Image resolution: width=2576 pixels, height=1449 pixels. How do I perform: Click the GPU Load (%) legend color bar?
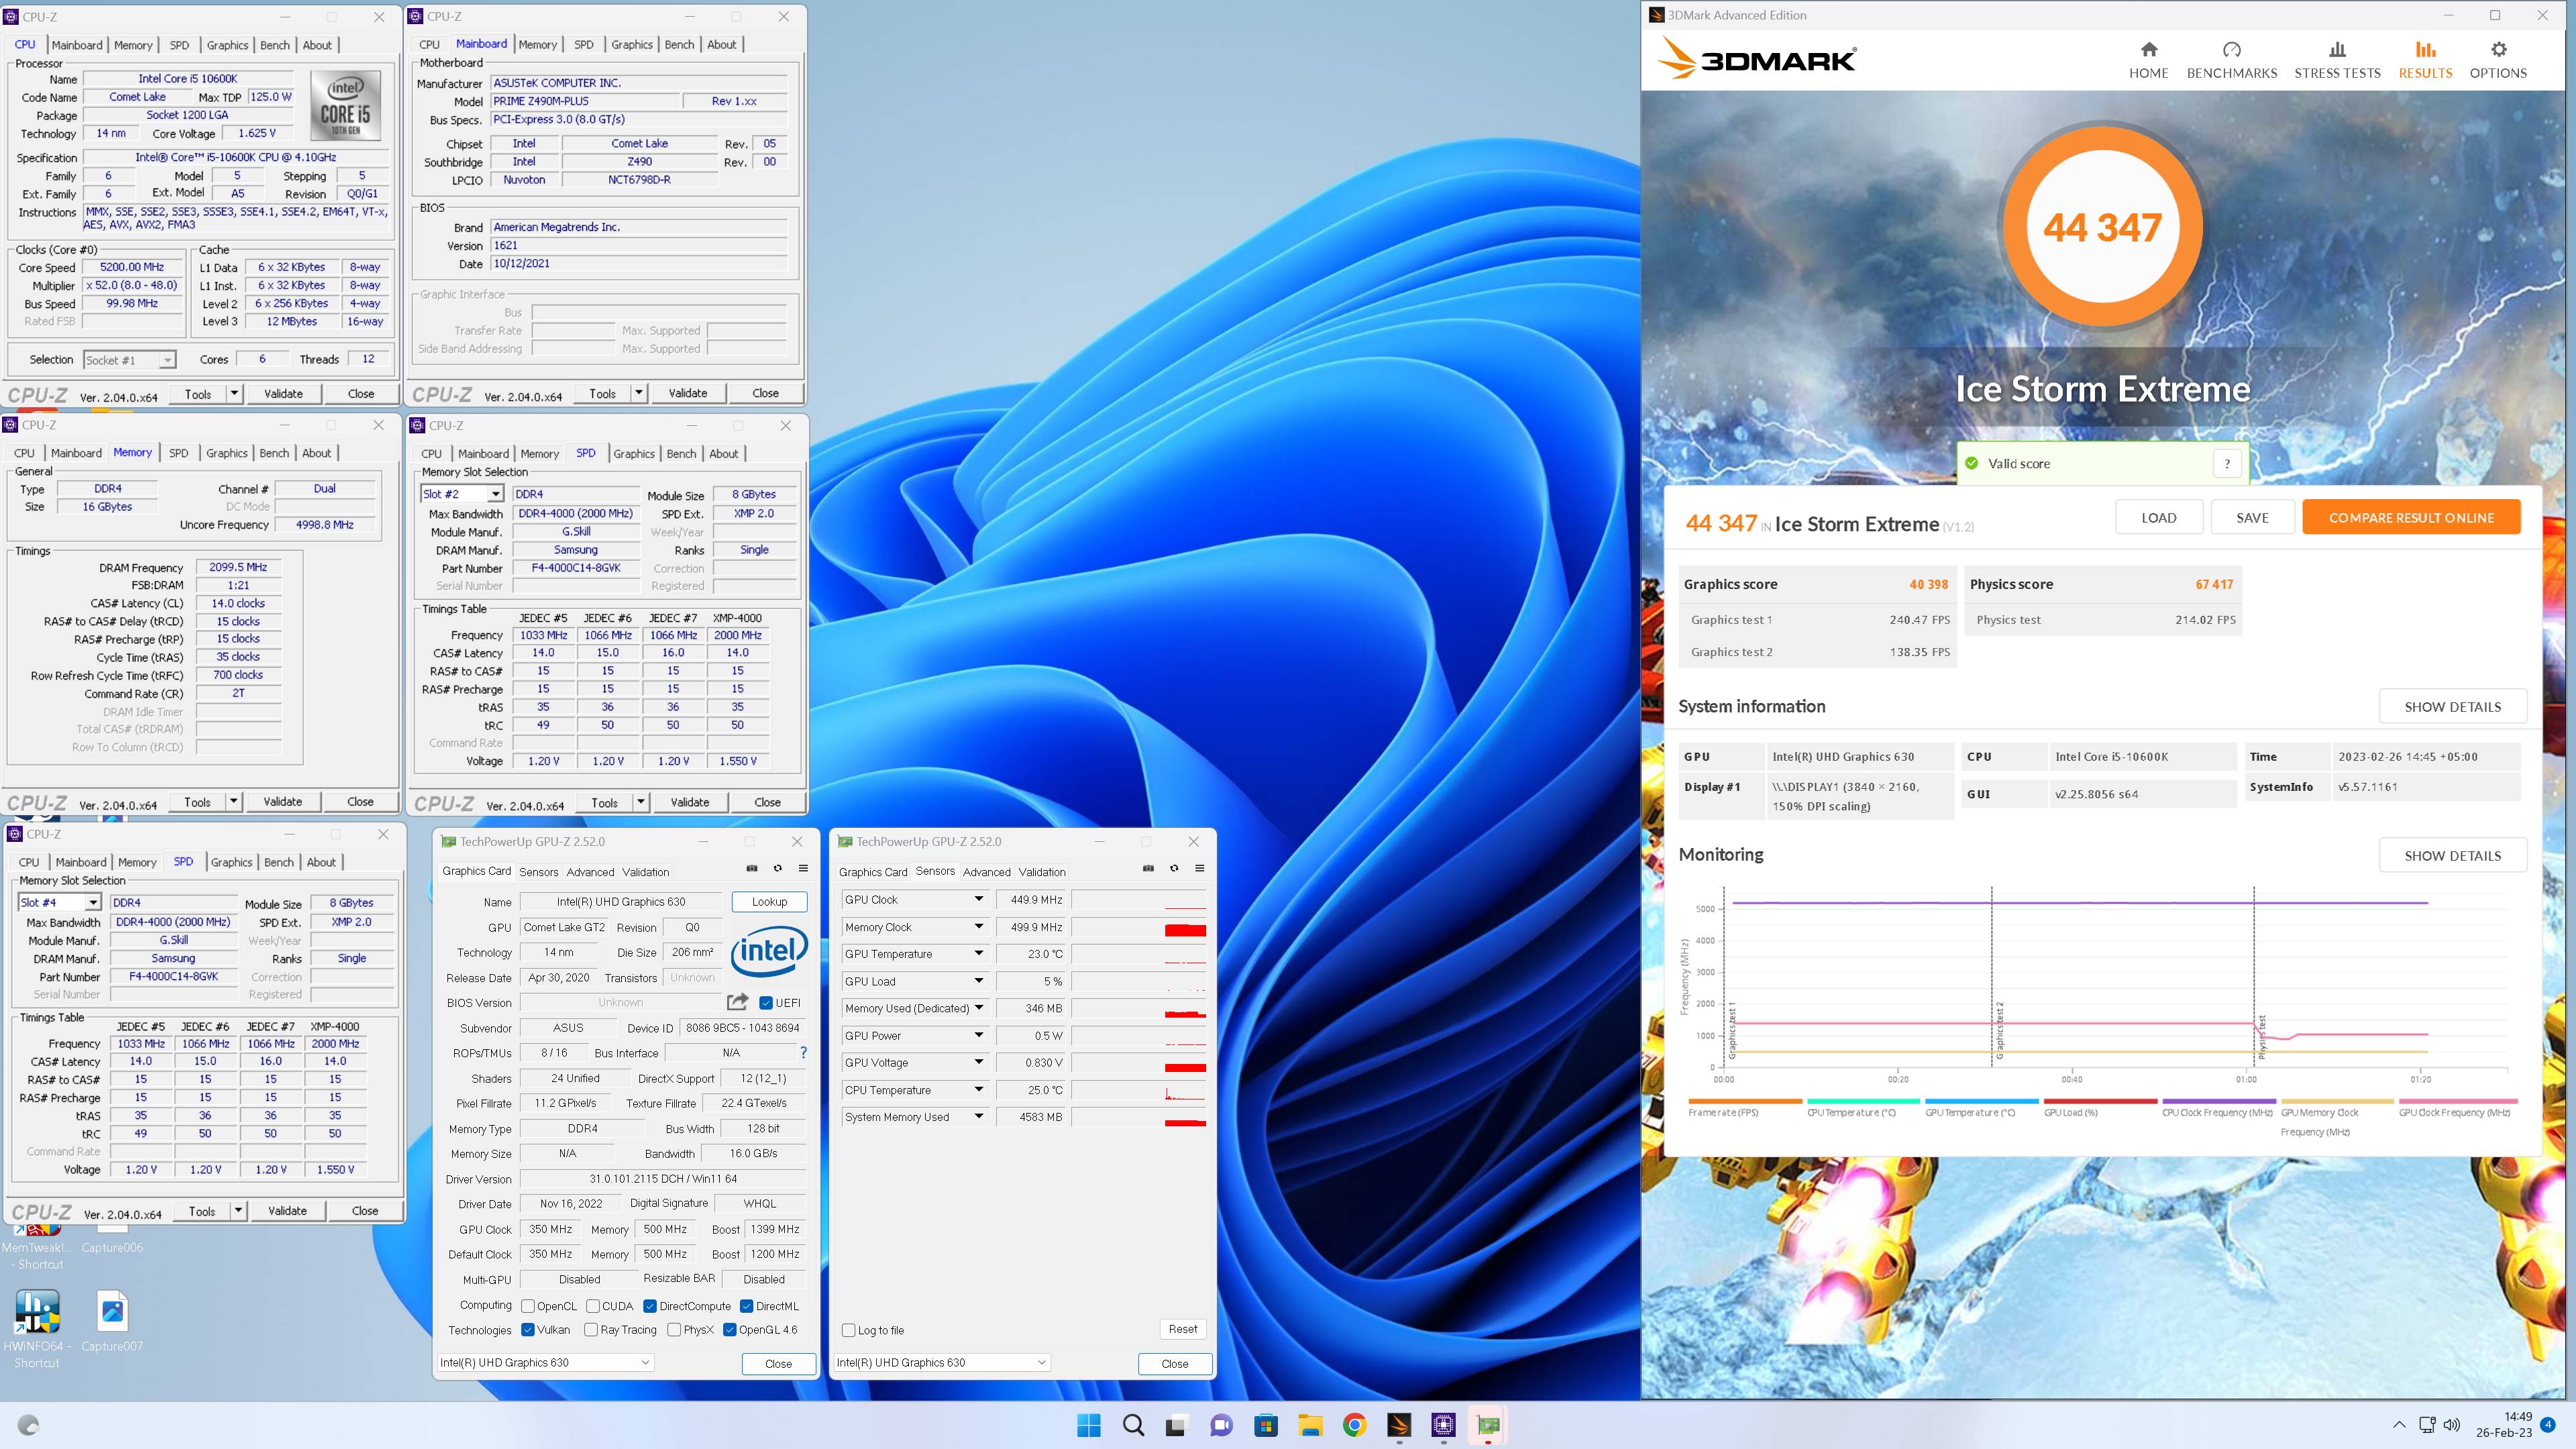(x=2100, y=1101)
